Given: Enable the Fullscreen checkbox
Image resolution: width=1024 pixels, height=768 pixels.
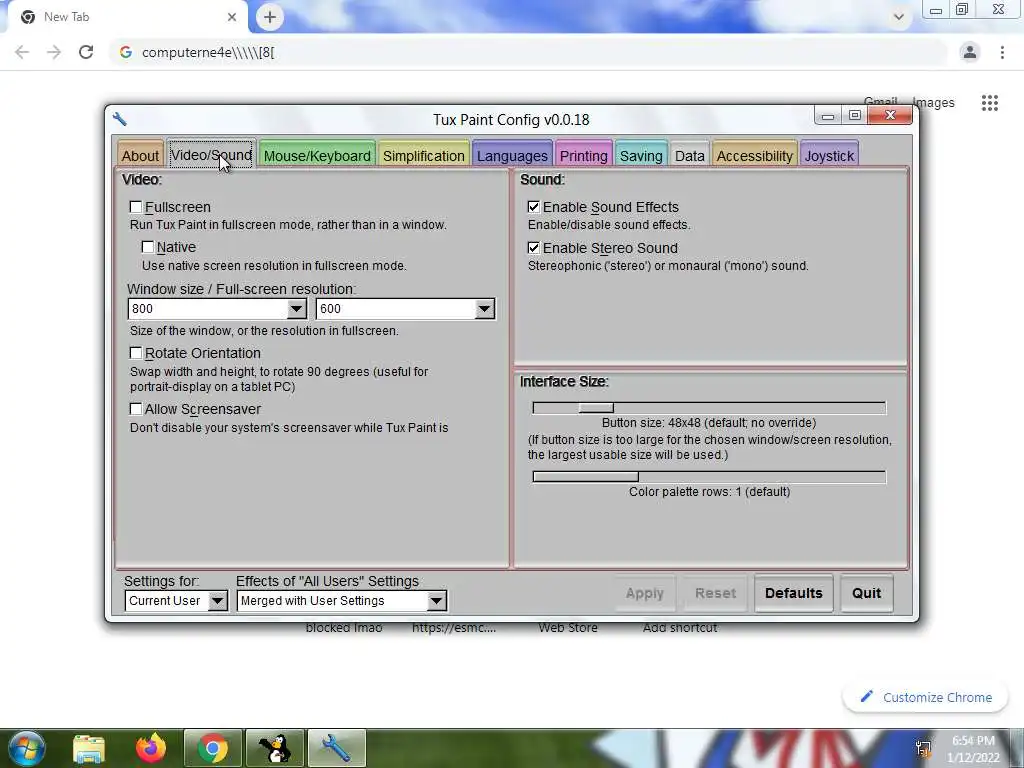Looking at the screenshot, I should click(136, 207).
